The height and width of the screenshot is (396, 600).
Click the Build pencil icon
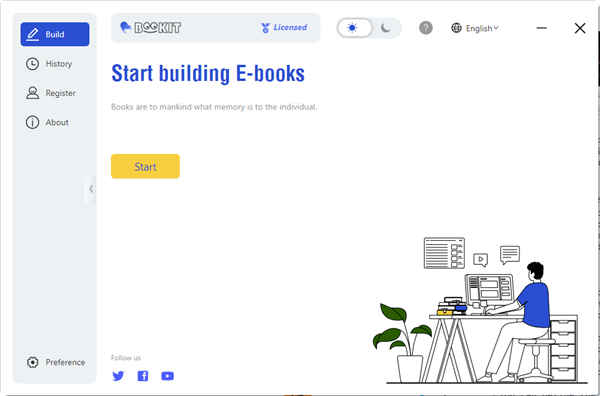[x=33, y=34]
